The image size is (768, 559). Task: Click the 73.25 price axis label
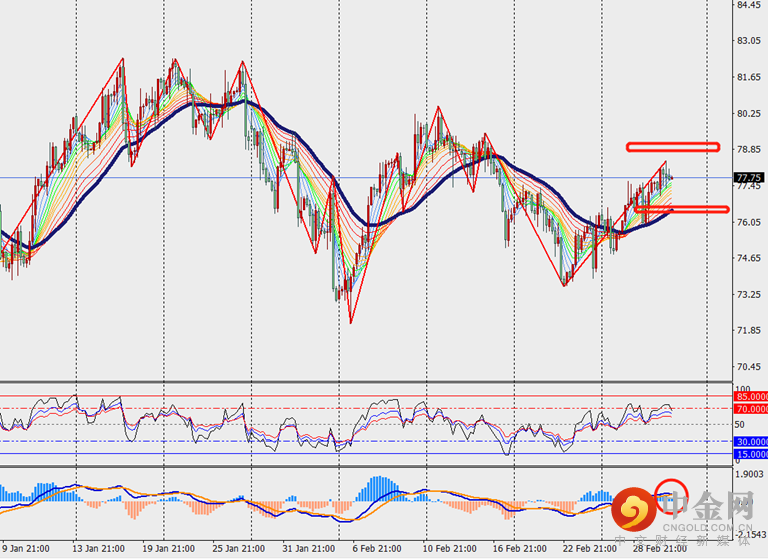point(748,294)
